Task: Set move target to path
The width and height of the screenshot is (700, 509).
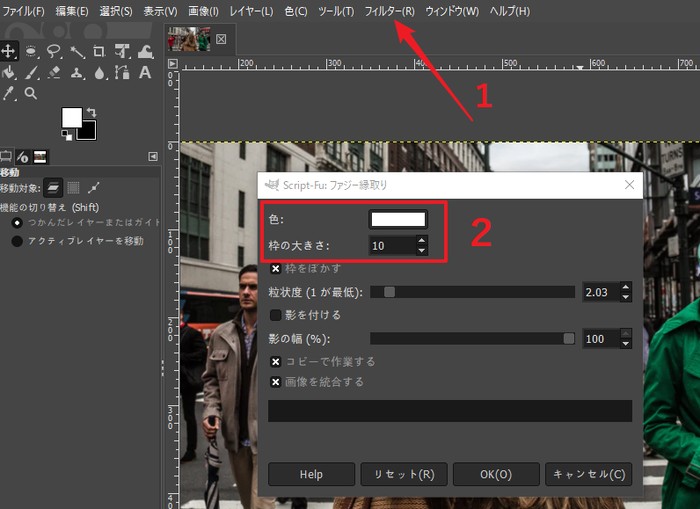Action: (94, 188)
